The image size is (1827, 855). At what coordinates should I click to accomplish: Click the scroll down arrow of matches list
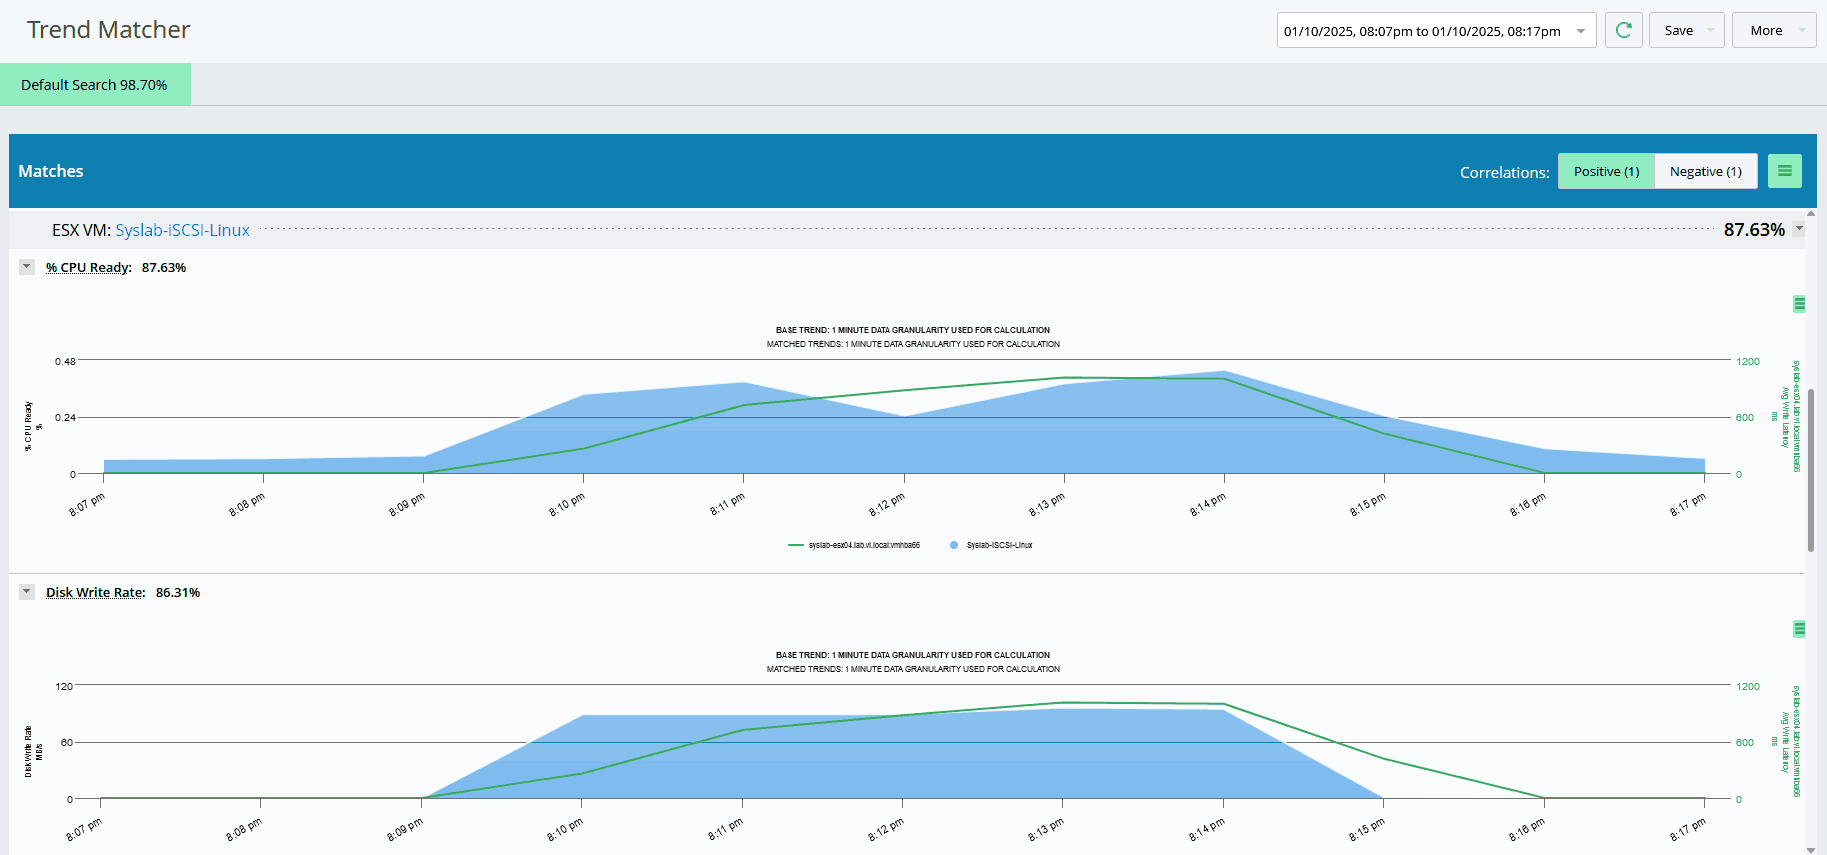click(1811, 849)
